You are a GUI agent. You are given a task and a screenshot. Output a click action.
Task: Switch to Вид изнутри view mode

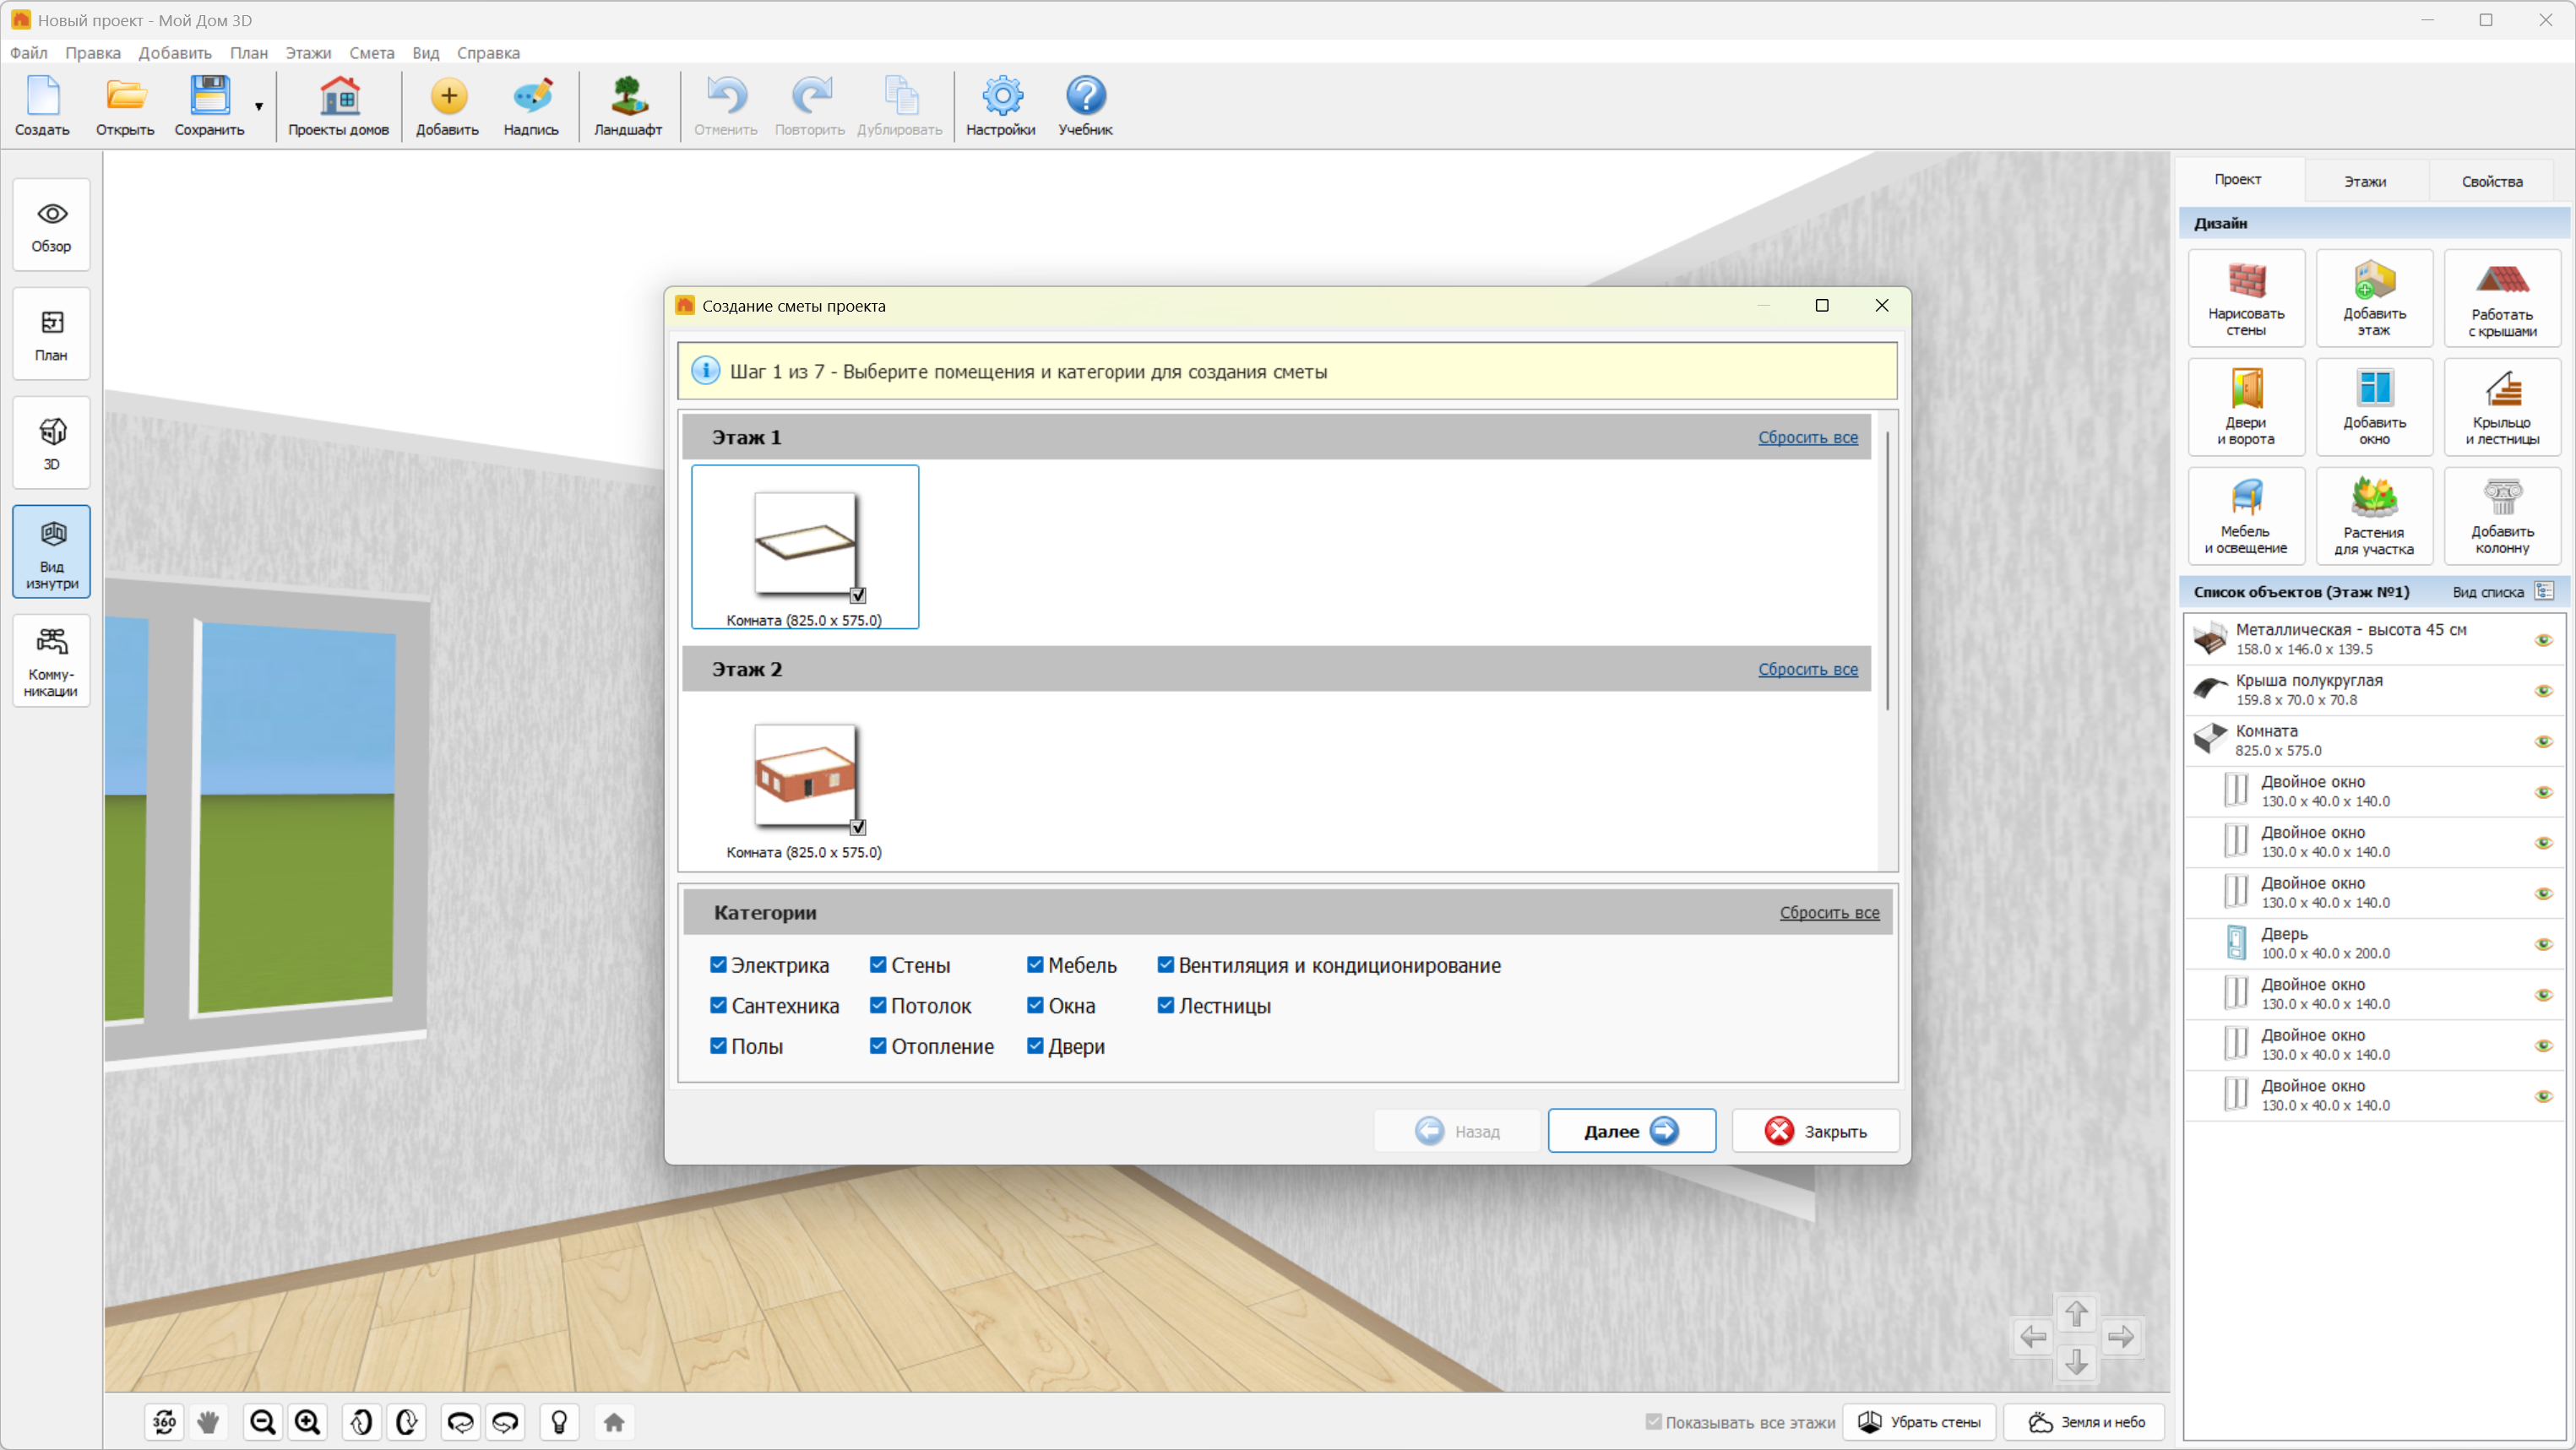51,551
